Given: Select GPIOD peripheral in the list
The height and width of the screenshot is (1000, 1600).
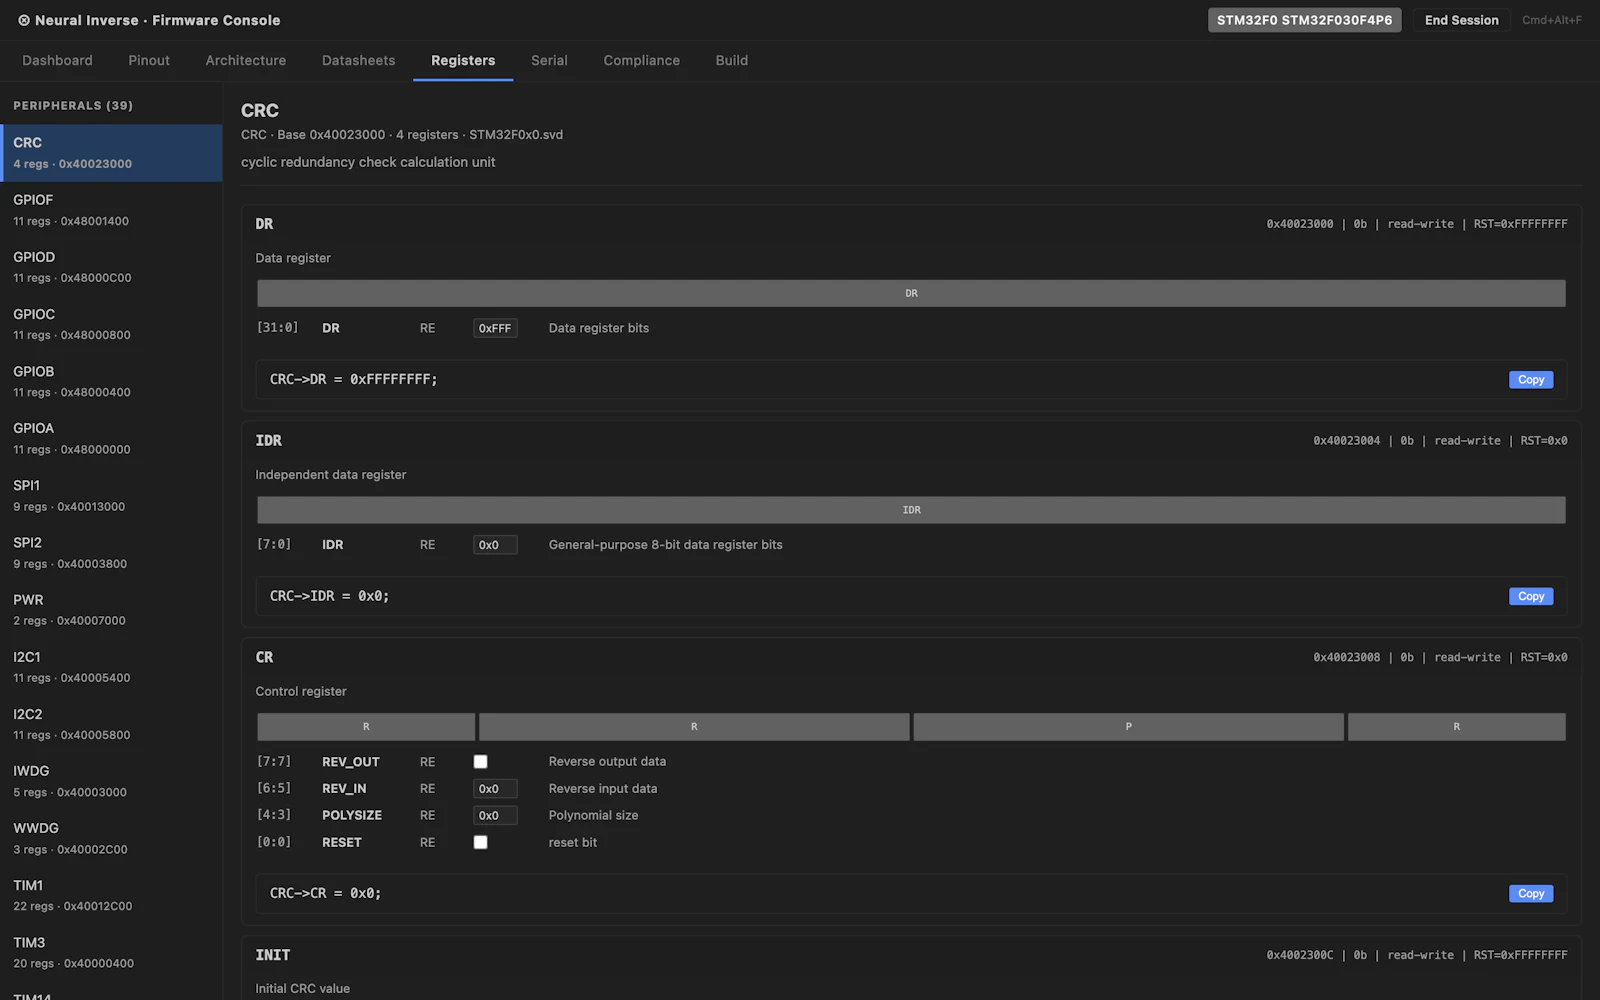Looking at the screenshot, I should coord(111,267).
